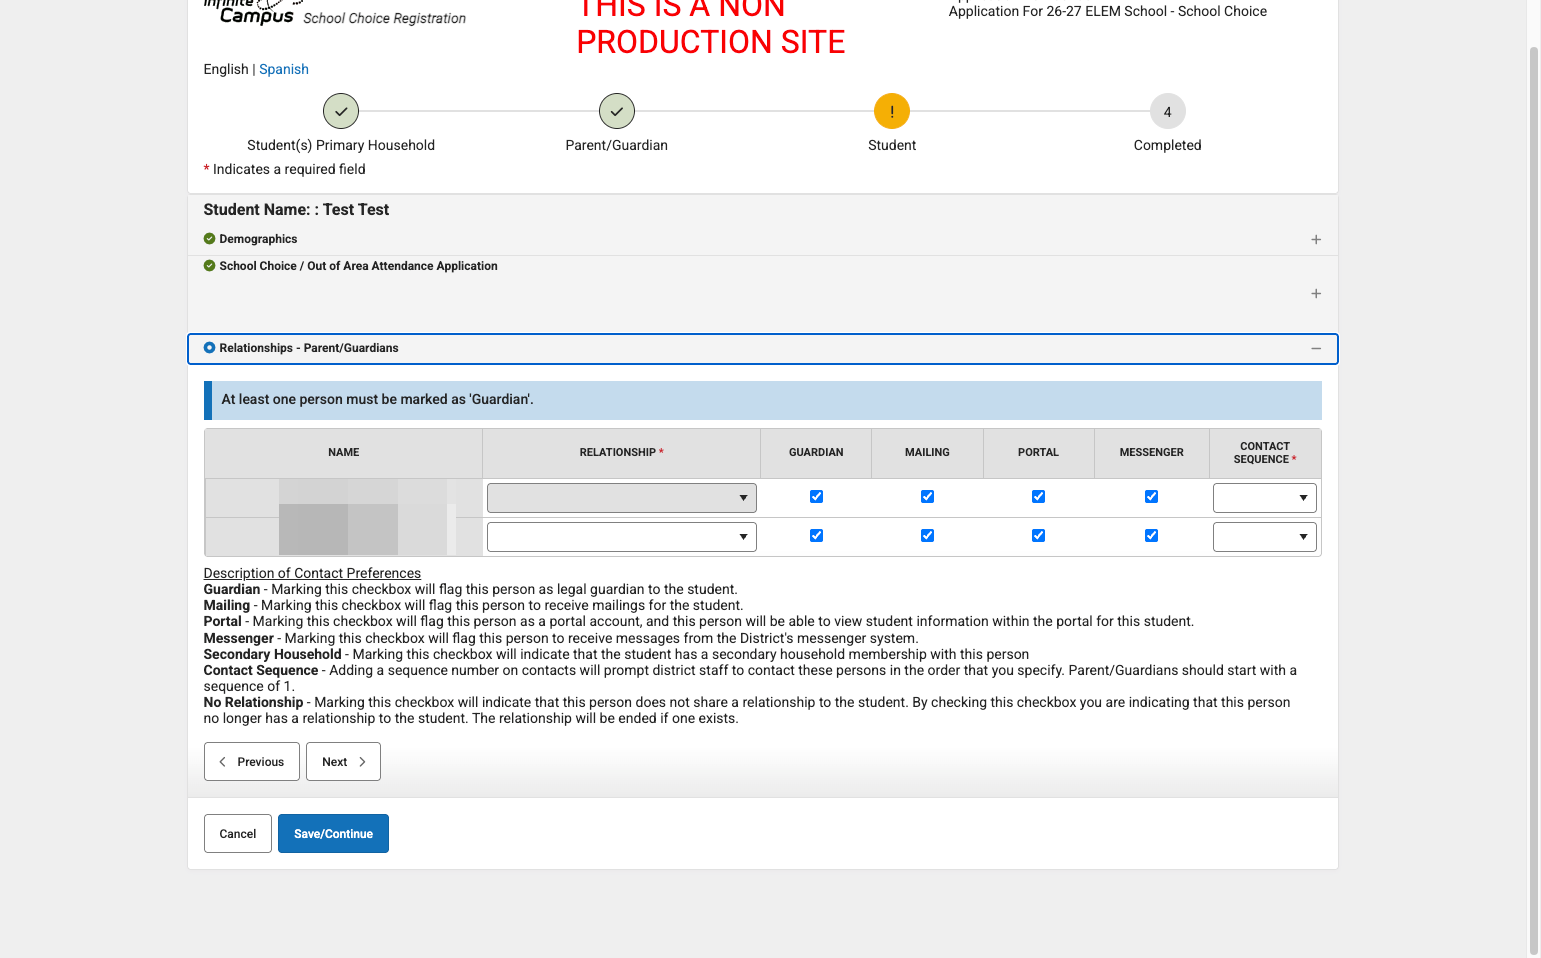Select the Student step warning icon
The width and height of the screenshot is (1541, 958).
(x=892, y=111)
